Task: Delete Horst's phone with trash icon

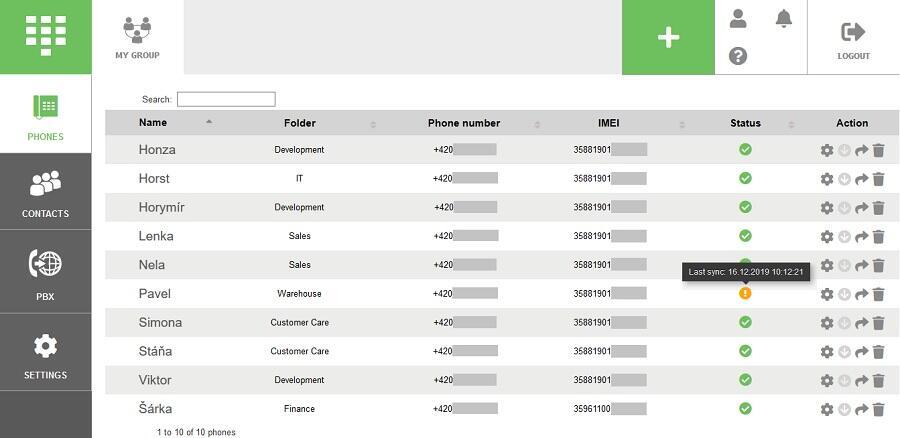Action: (x=878, y=179)
